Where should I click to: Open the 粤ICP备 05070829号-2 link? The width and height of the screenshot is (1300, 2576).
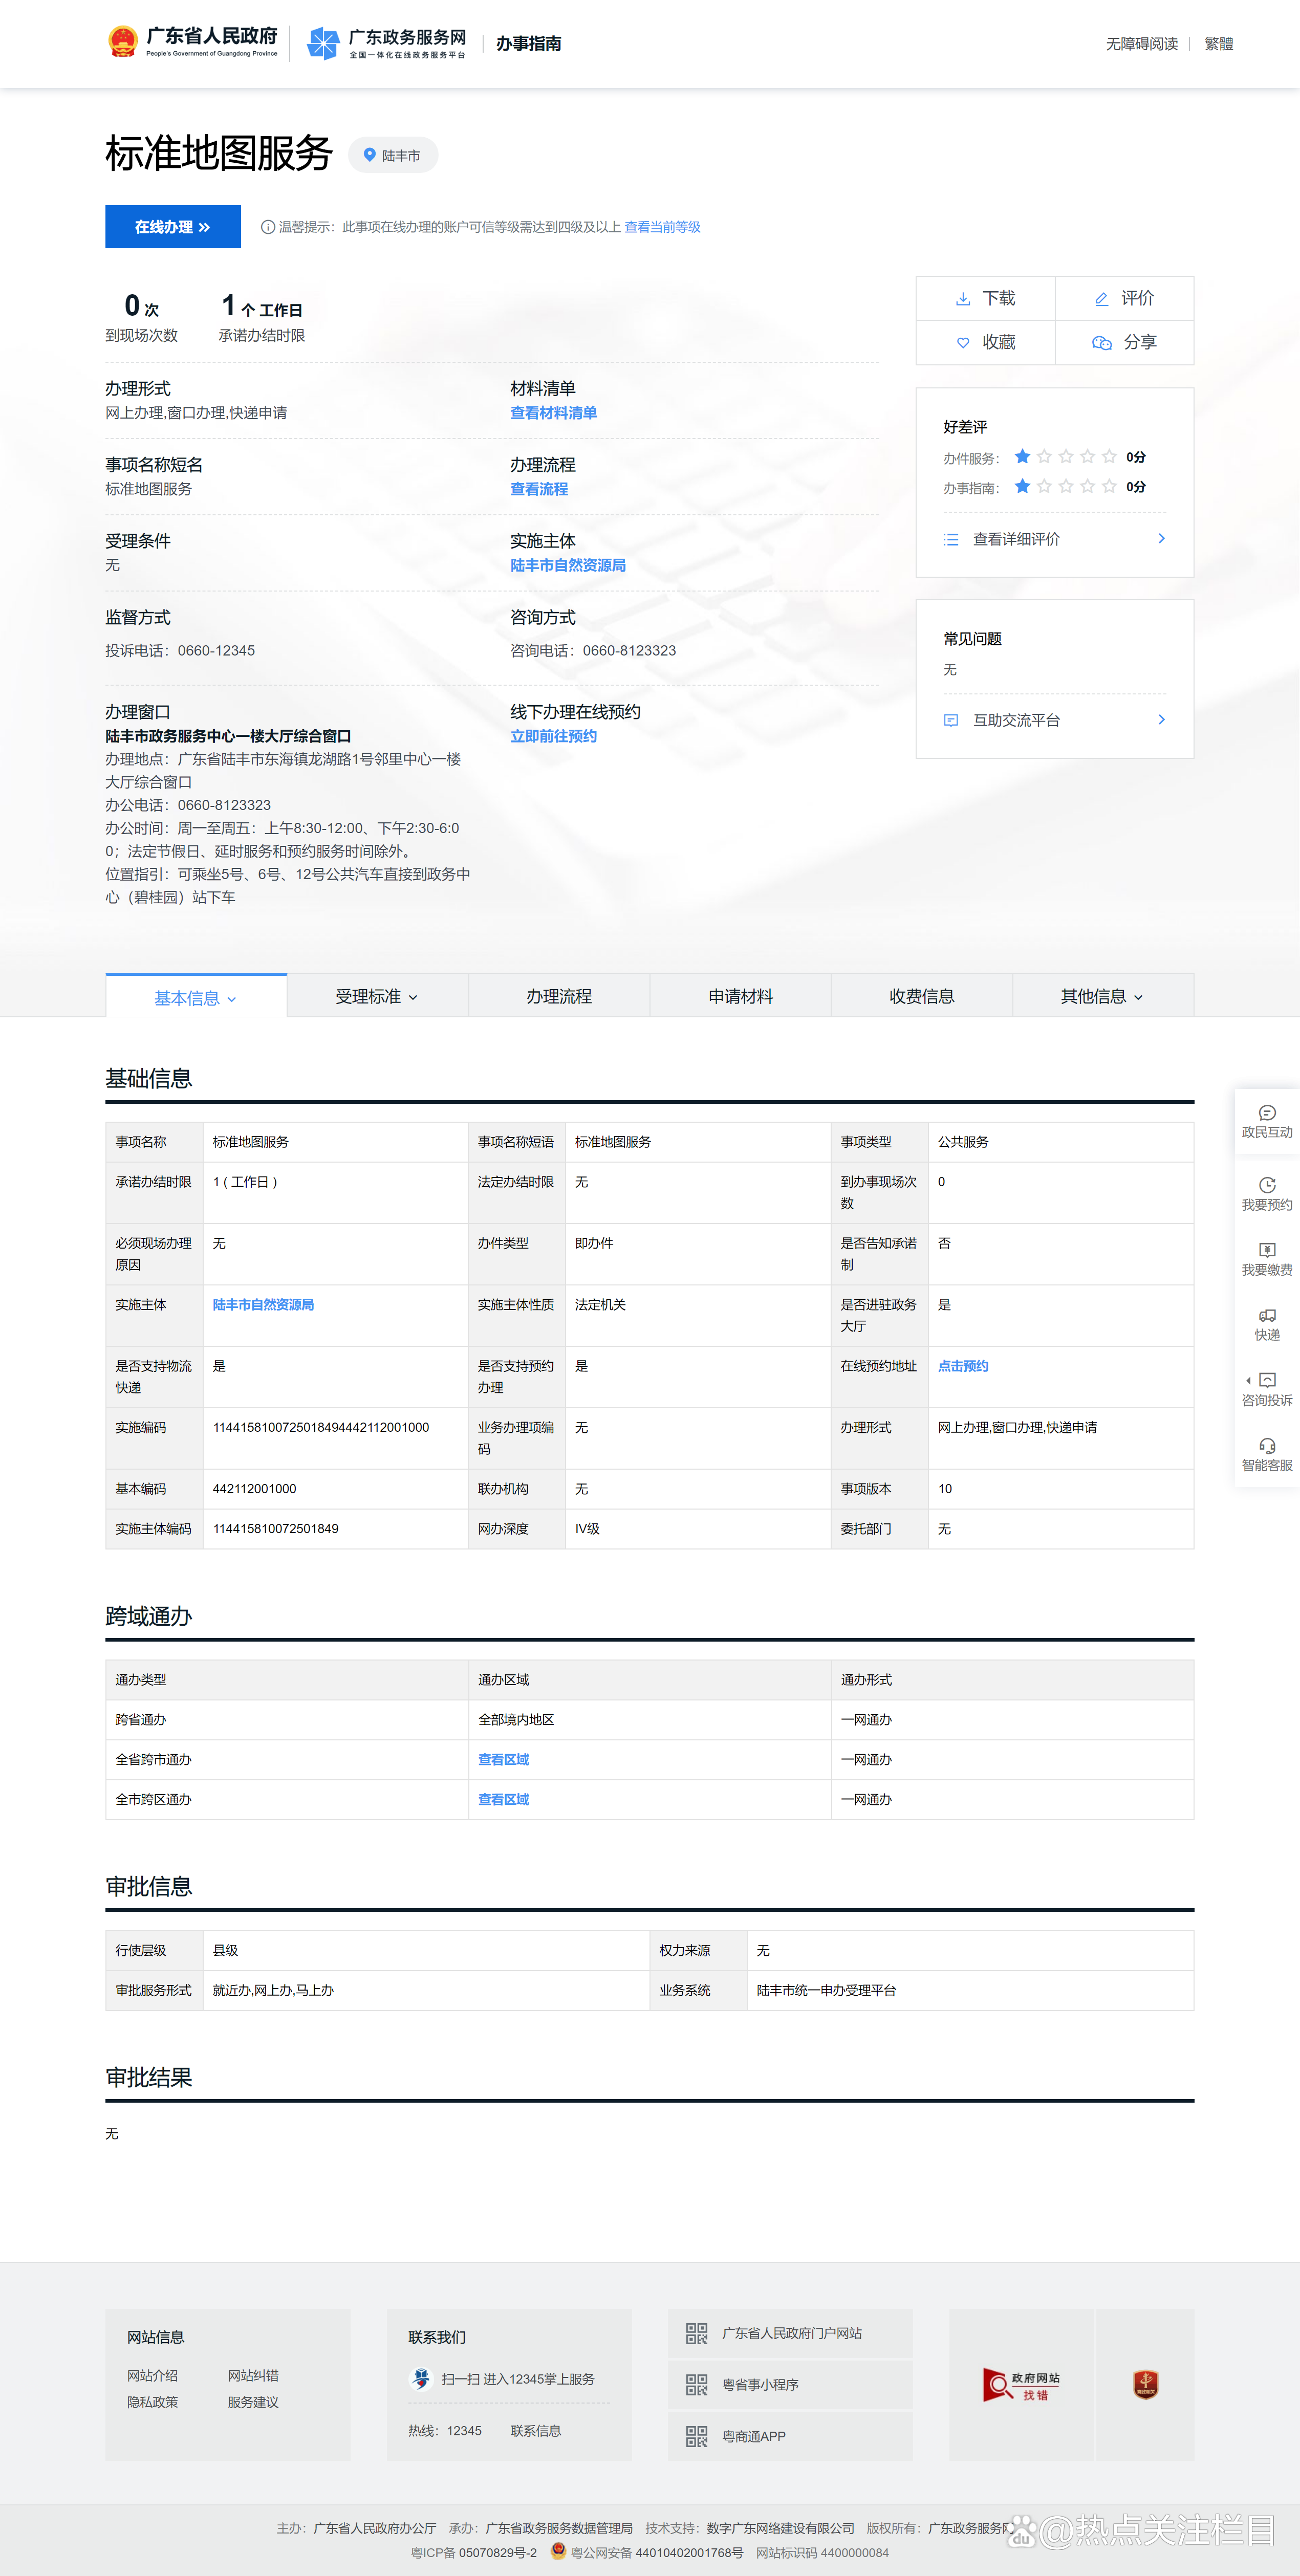pos(473,2553)
